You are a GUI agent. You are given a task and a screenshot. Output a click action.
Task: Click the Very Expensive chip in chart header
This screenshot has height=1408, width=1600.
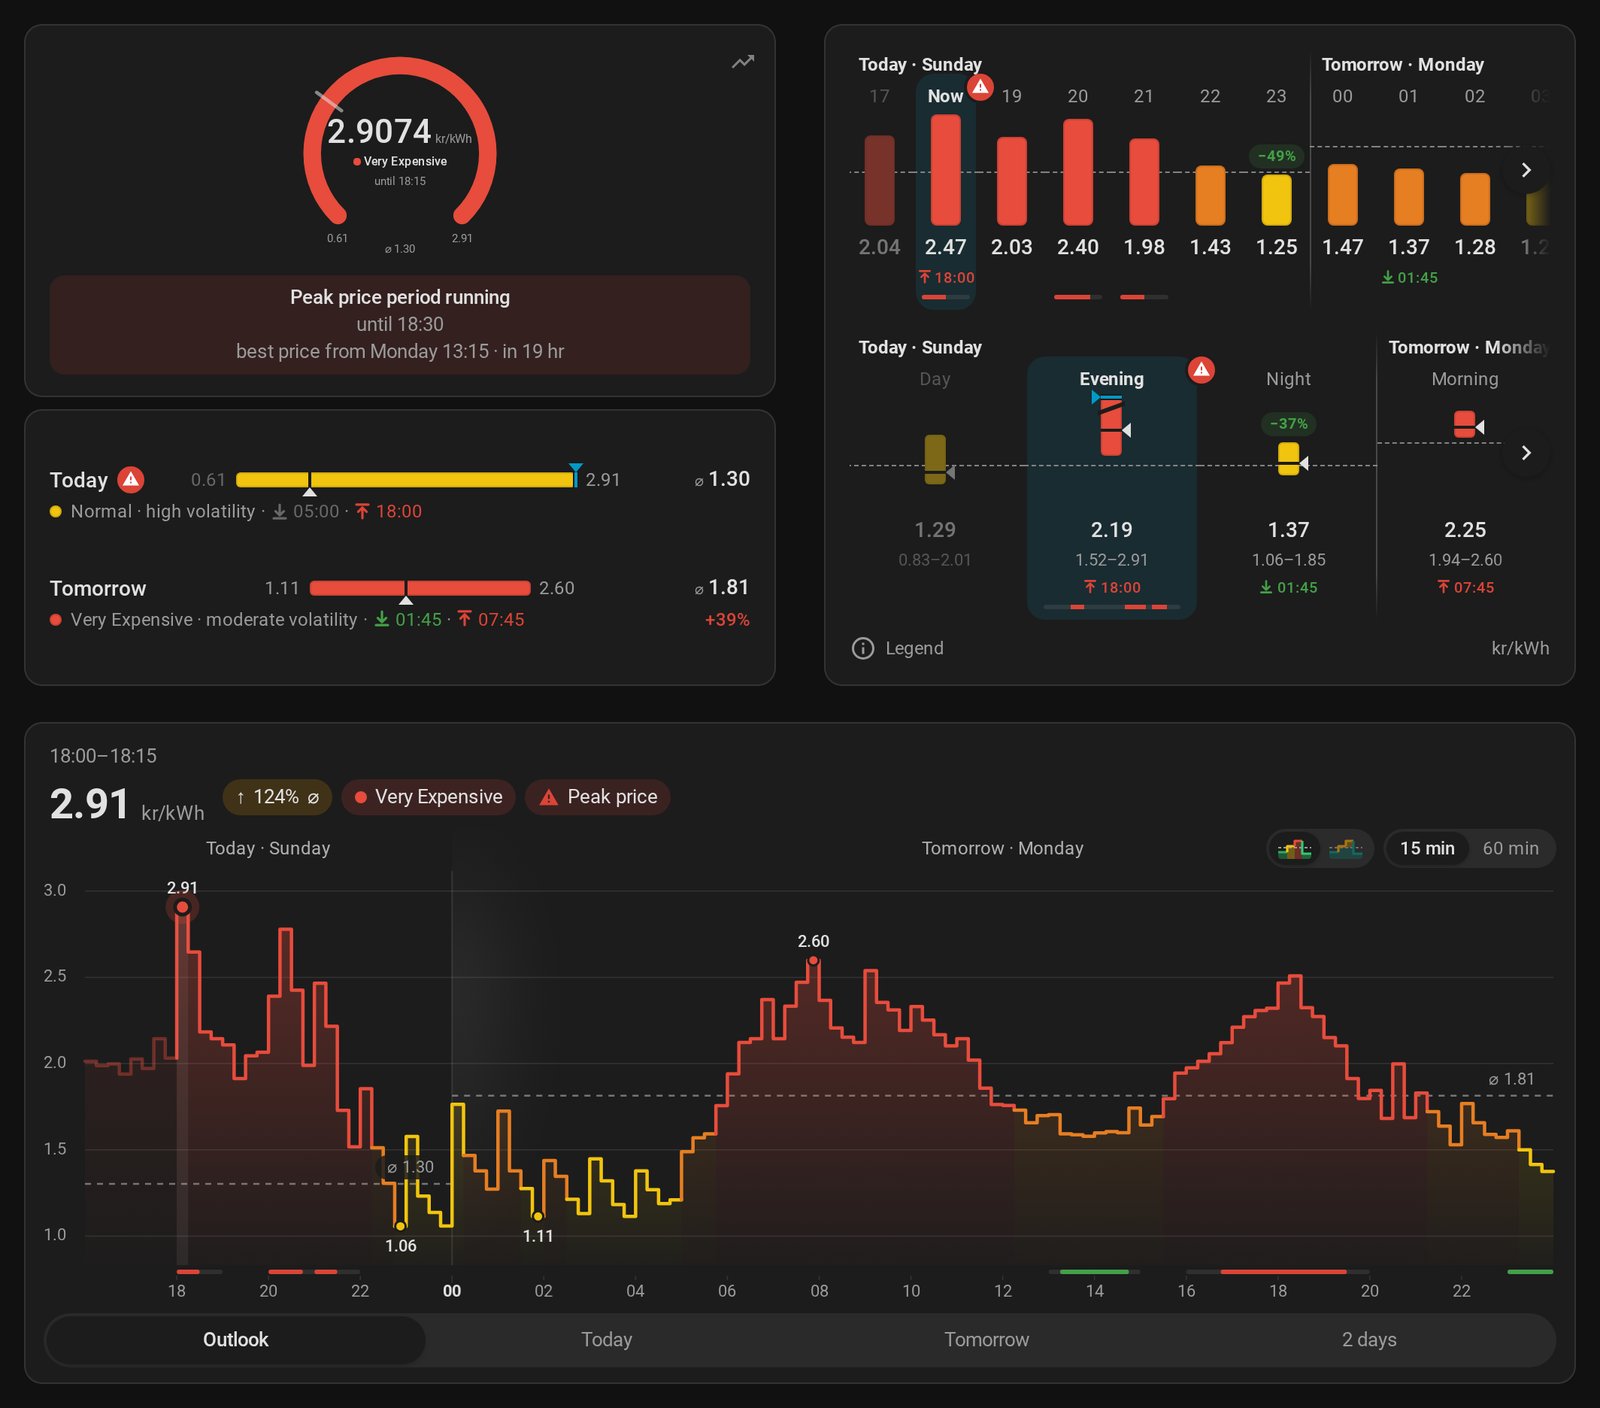point(428,797)
